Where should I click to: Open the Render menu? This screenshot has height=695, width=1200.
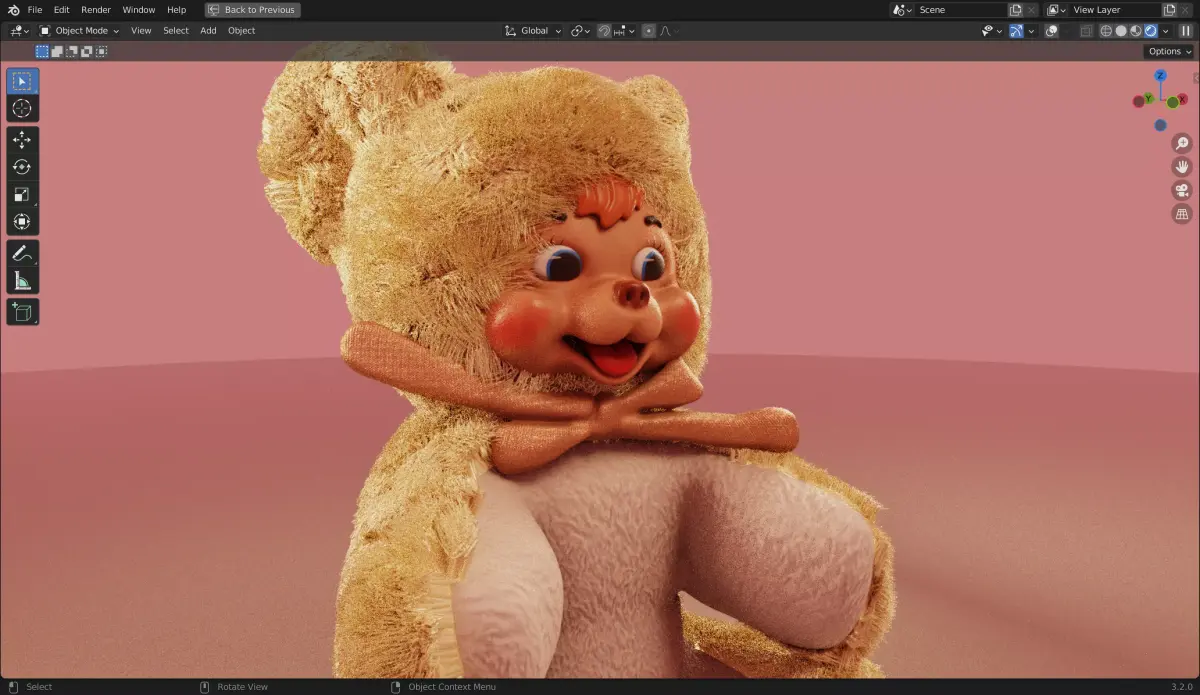coord(95,9)
